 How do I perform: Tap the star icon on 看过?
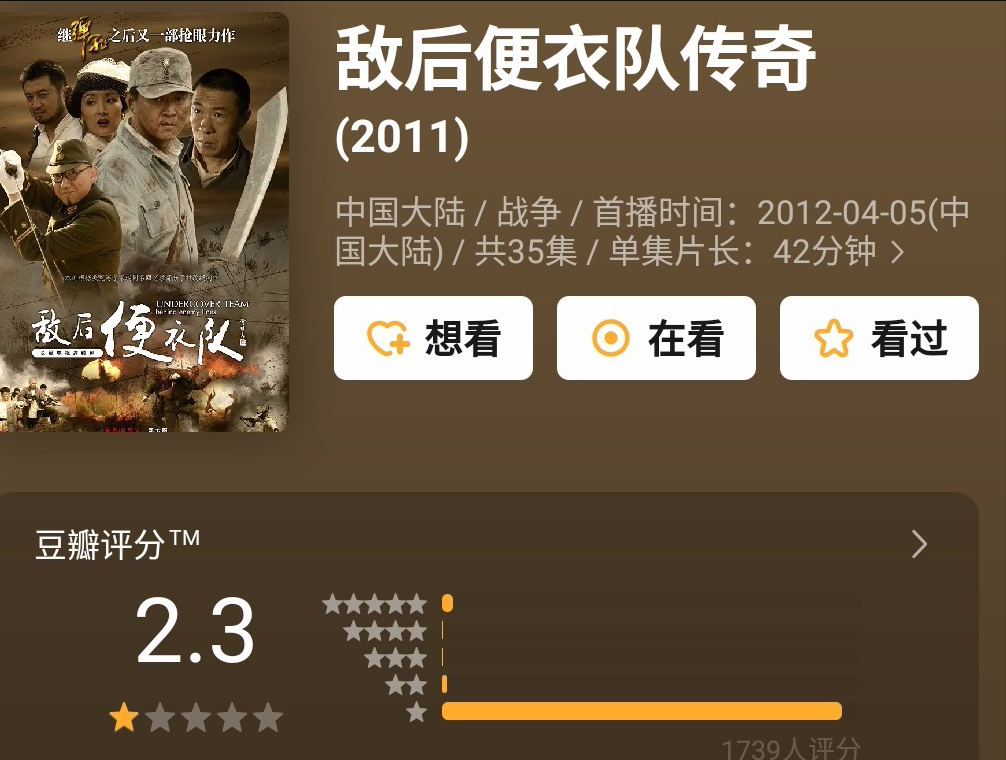[833, 338]
